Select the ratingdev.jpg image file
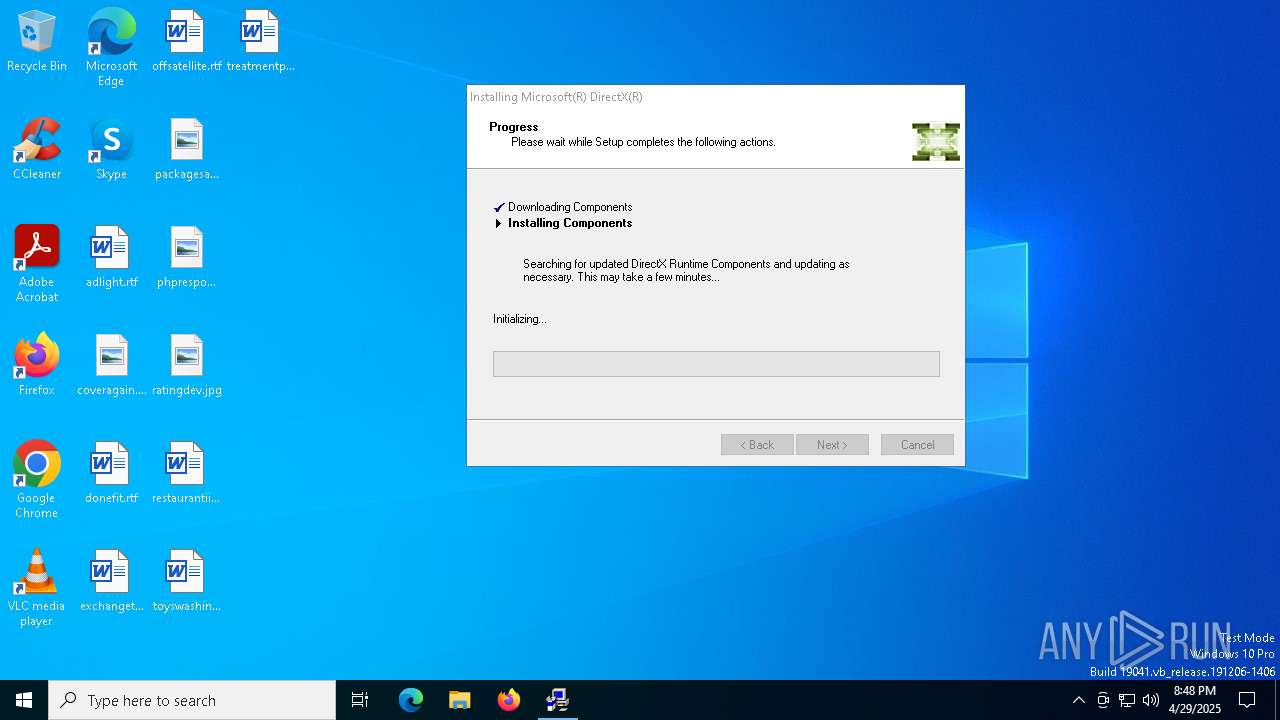1280x720 pixels. [187, 366]
